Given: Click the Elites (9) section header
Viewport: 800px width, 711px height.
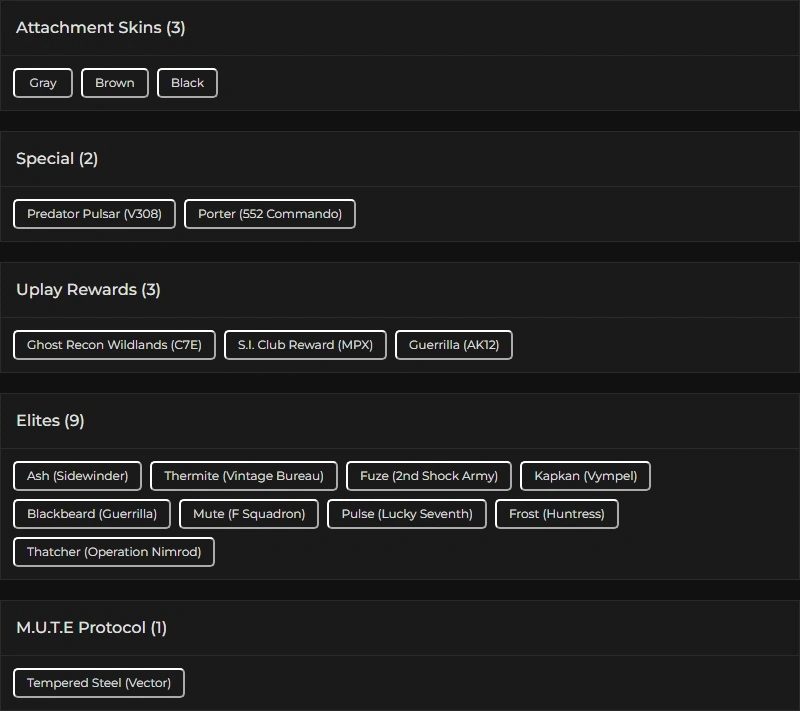Looking at the screenshot, I should tap(50, 421).
